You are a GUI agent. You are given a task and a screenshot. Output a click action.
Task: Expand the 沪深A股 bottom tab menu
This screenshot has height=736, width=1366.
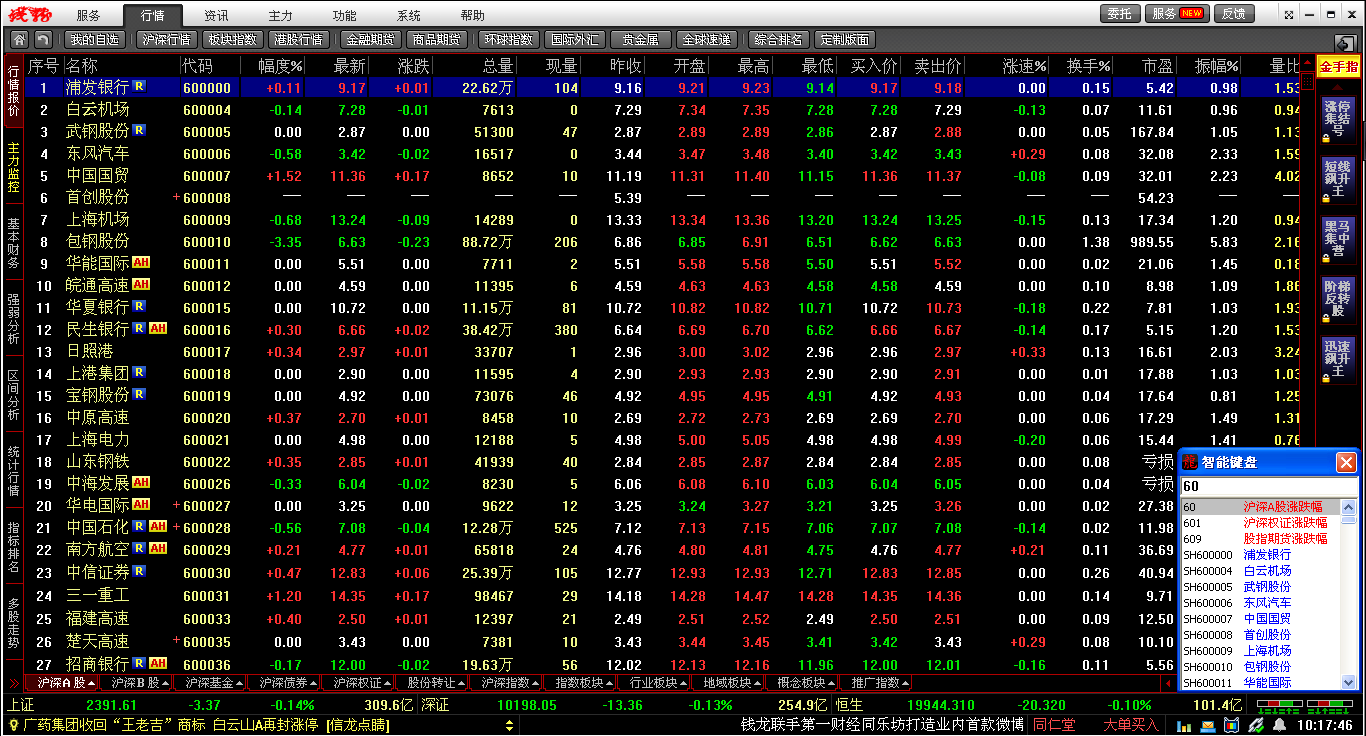pyautogui.click(x=92, y=684)
